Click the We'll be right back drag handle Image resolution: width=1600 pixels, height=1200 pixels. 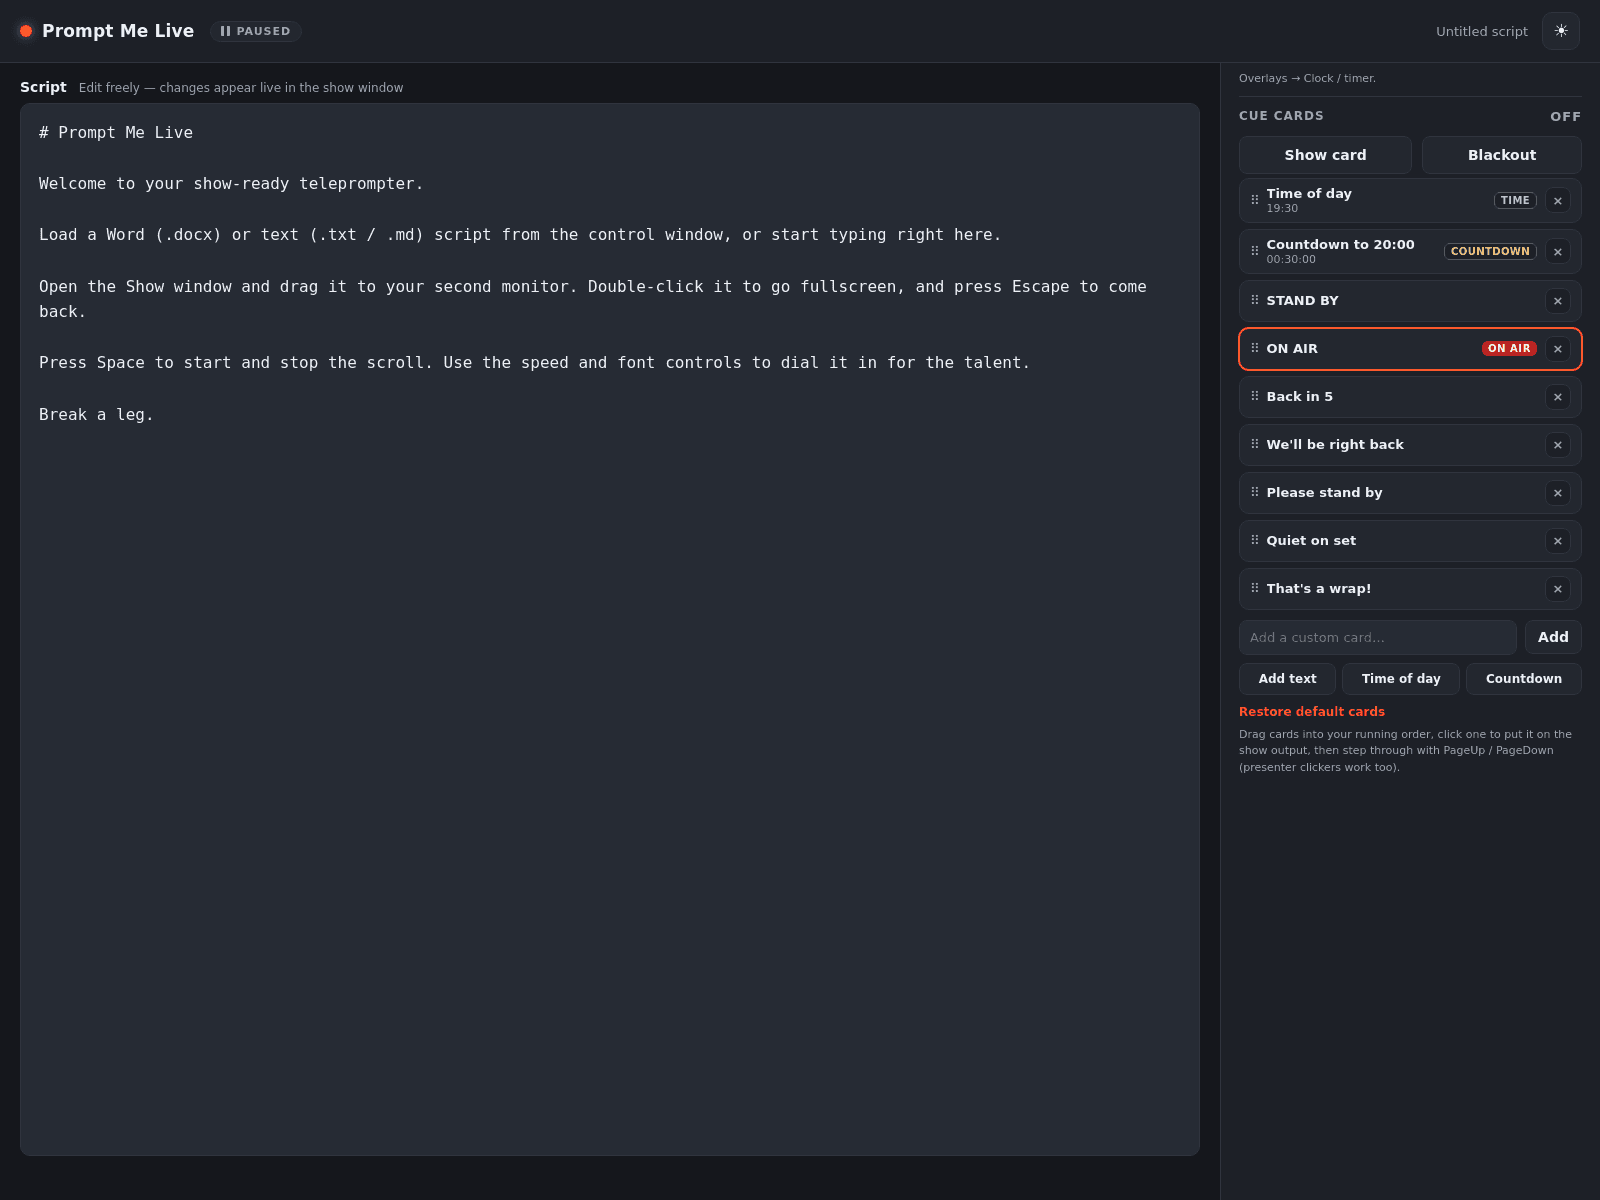point(1255,444)
